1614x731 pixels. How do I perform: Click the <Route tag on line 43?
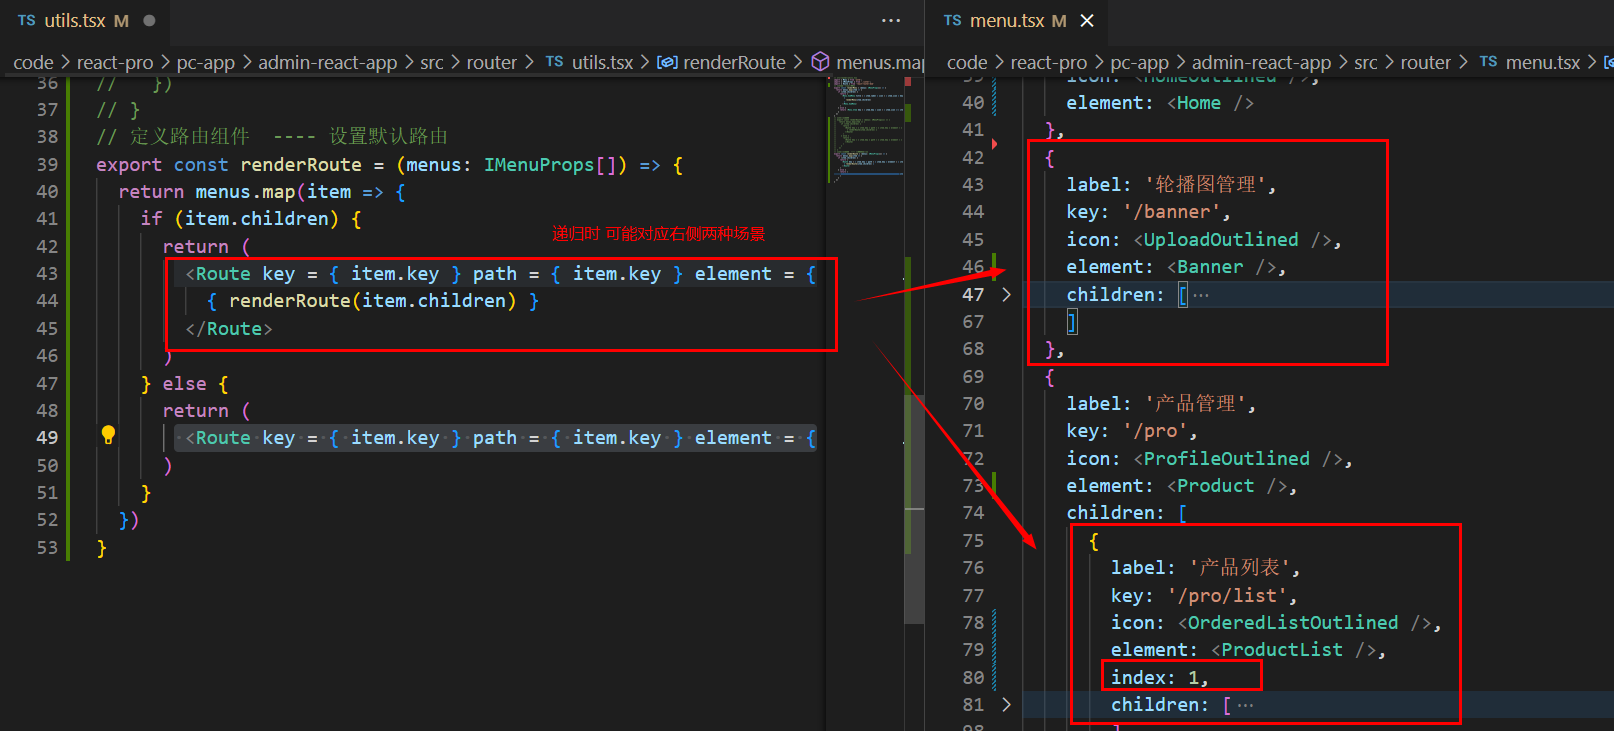click(218, 273)
